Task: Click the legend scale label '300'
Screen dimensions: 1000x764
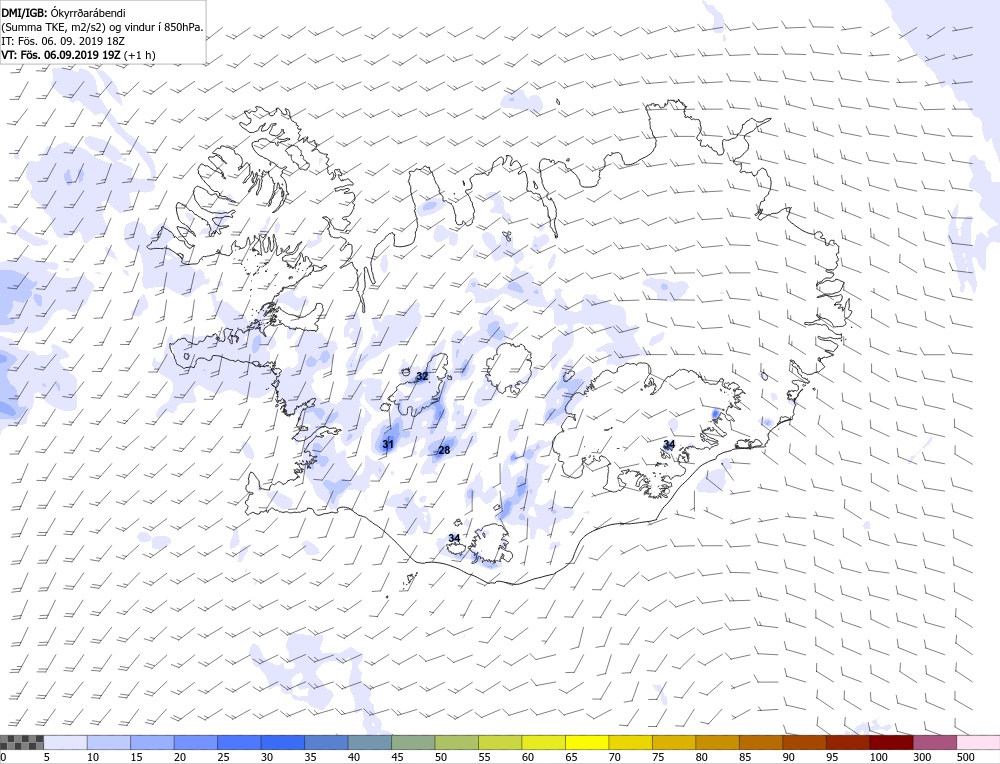Action: tap(922, 757)
